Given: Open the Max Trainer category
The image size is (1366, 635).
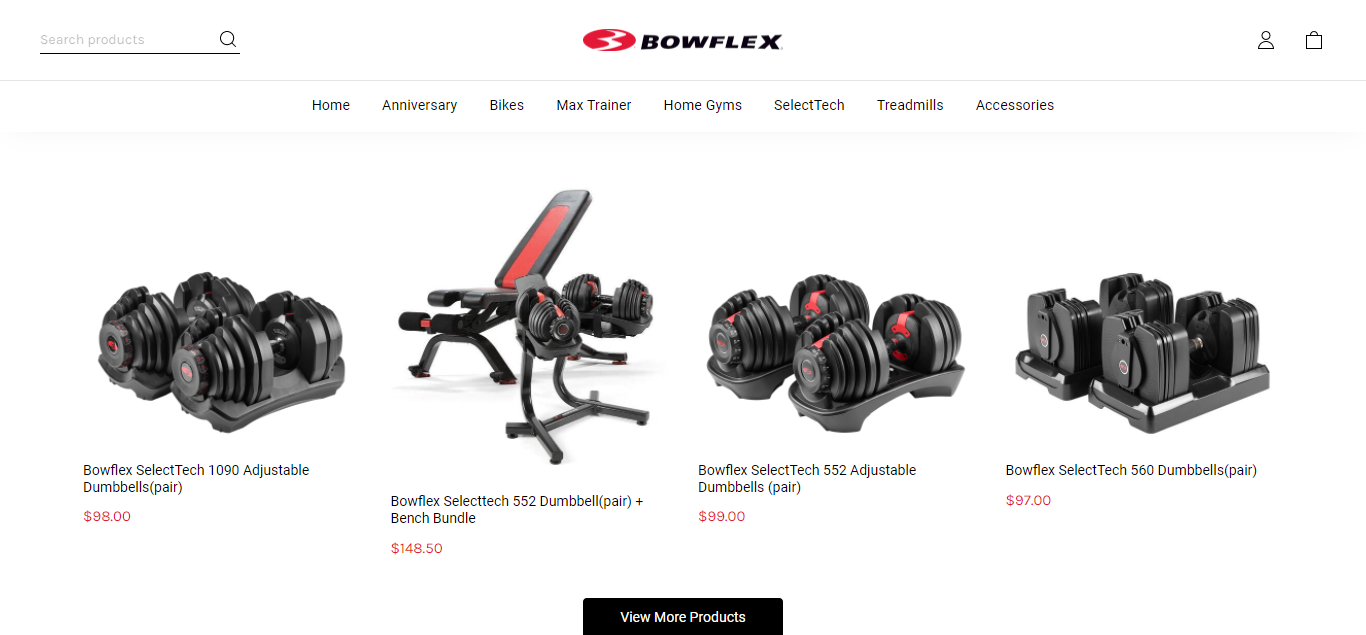Looking at the screenshot, I should pos(594,105).
